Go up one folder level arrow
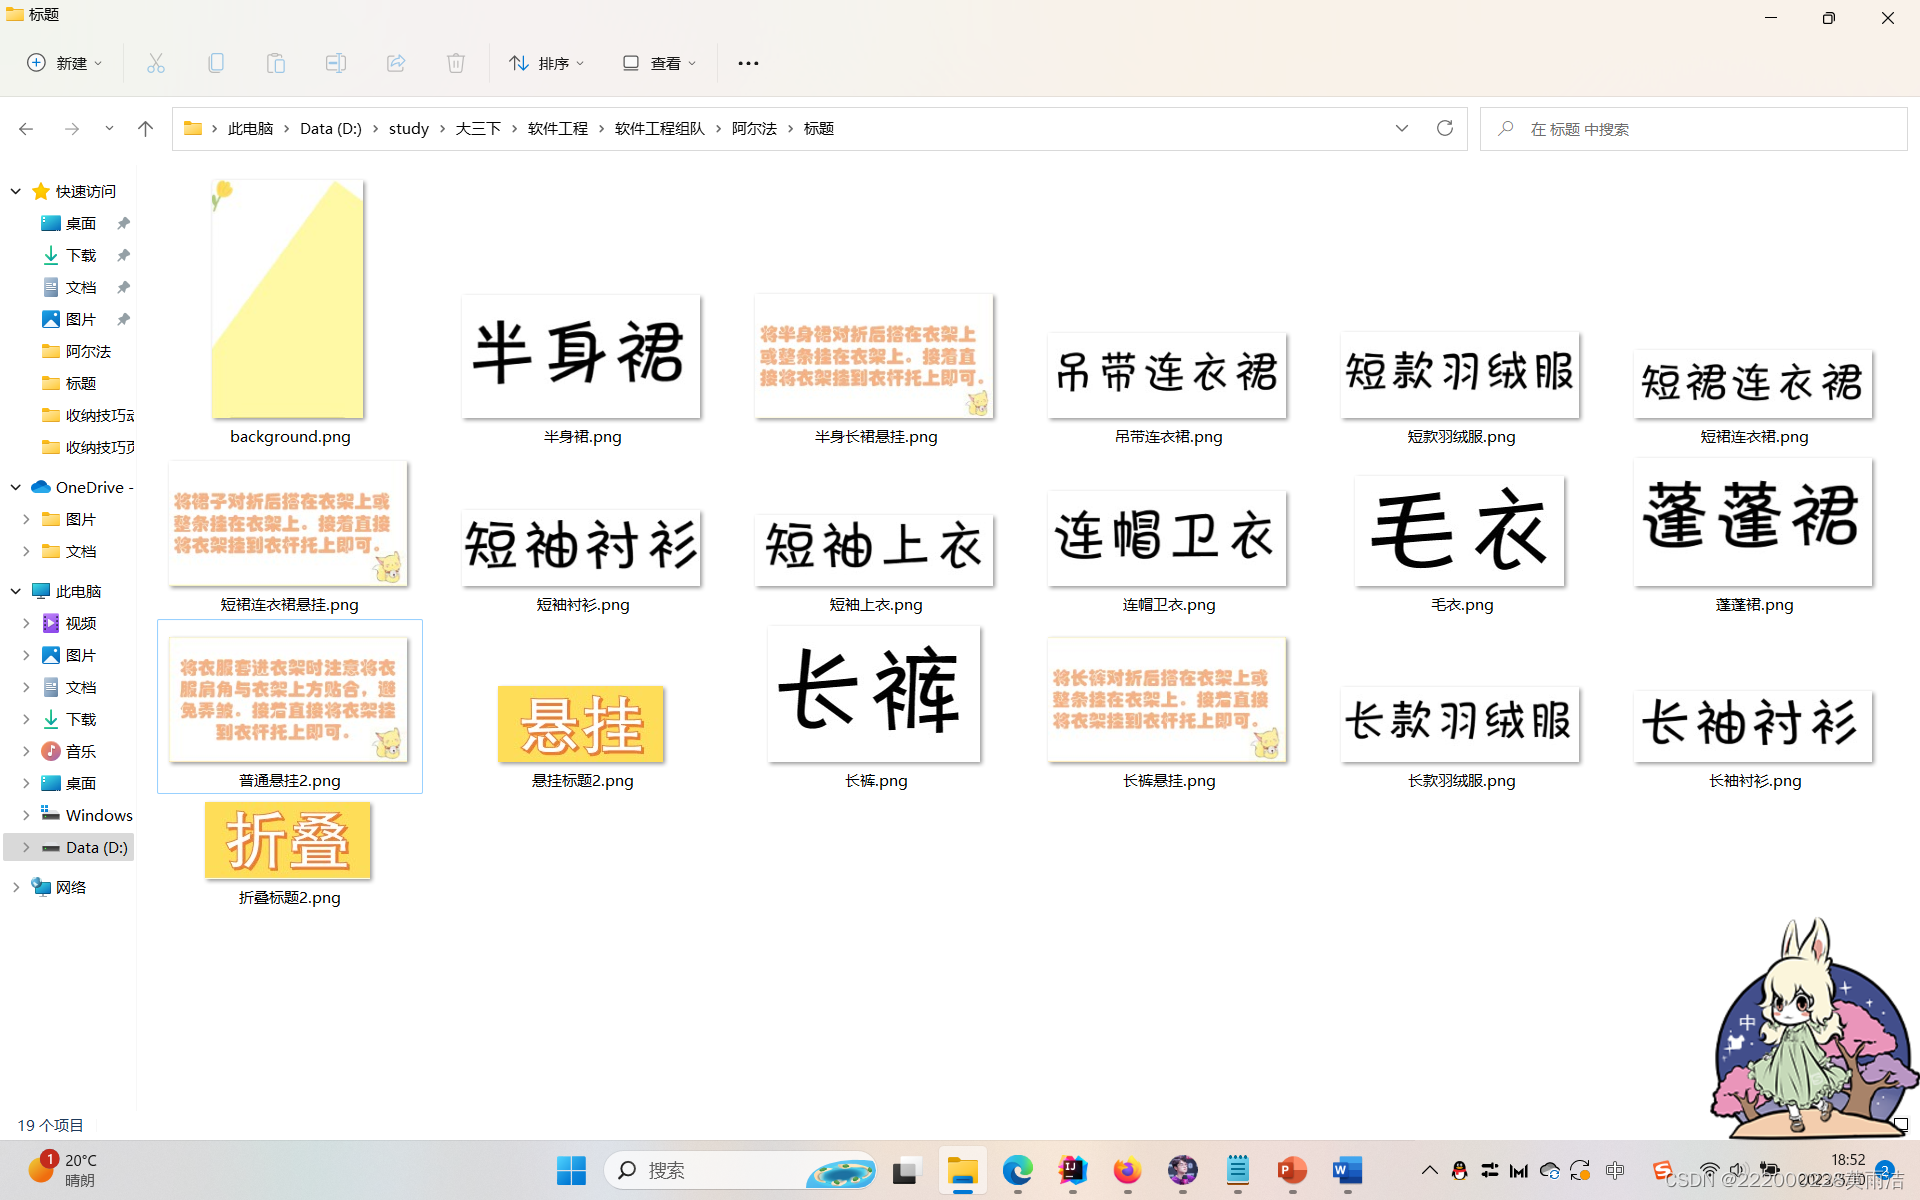This screenshot has width=1920, height=1200. pyautogui.click(x=145, y=128)
